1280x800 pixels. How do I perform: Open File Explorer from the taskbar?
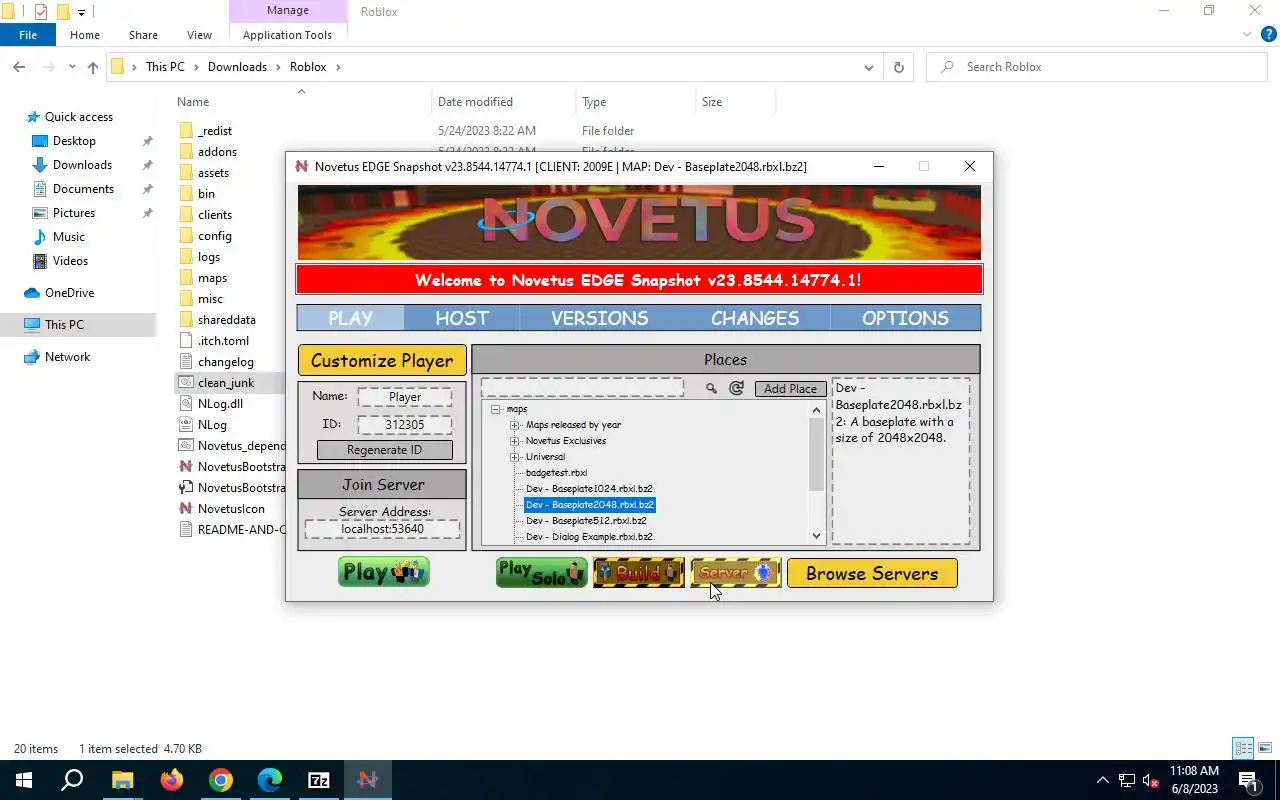(x=122, y=780)
